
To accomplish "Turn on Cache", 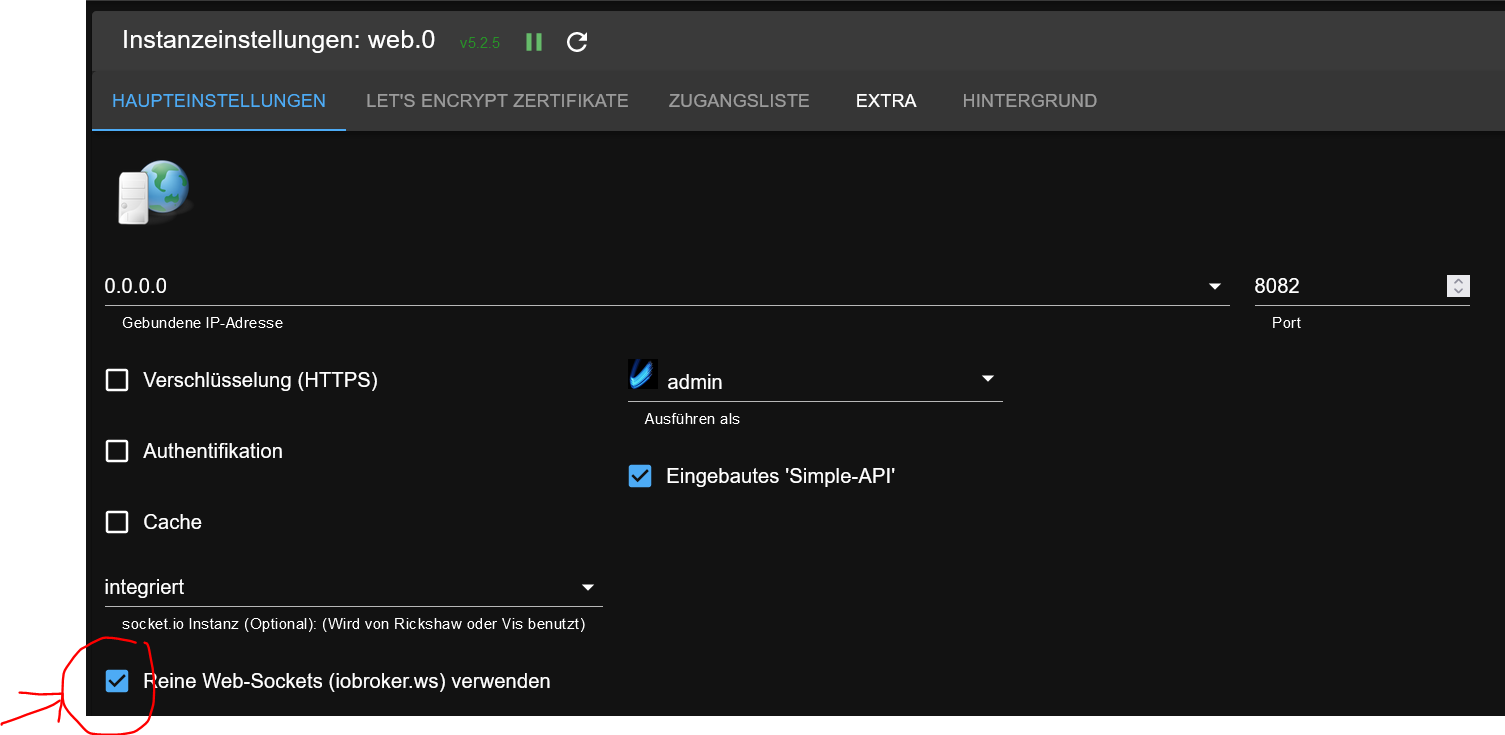I will 116,521.
